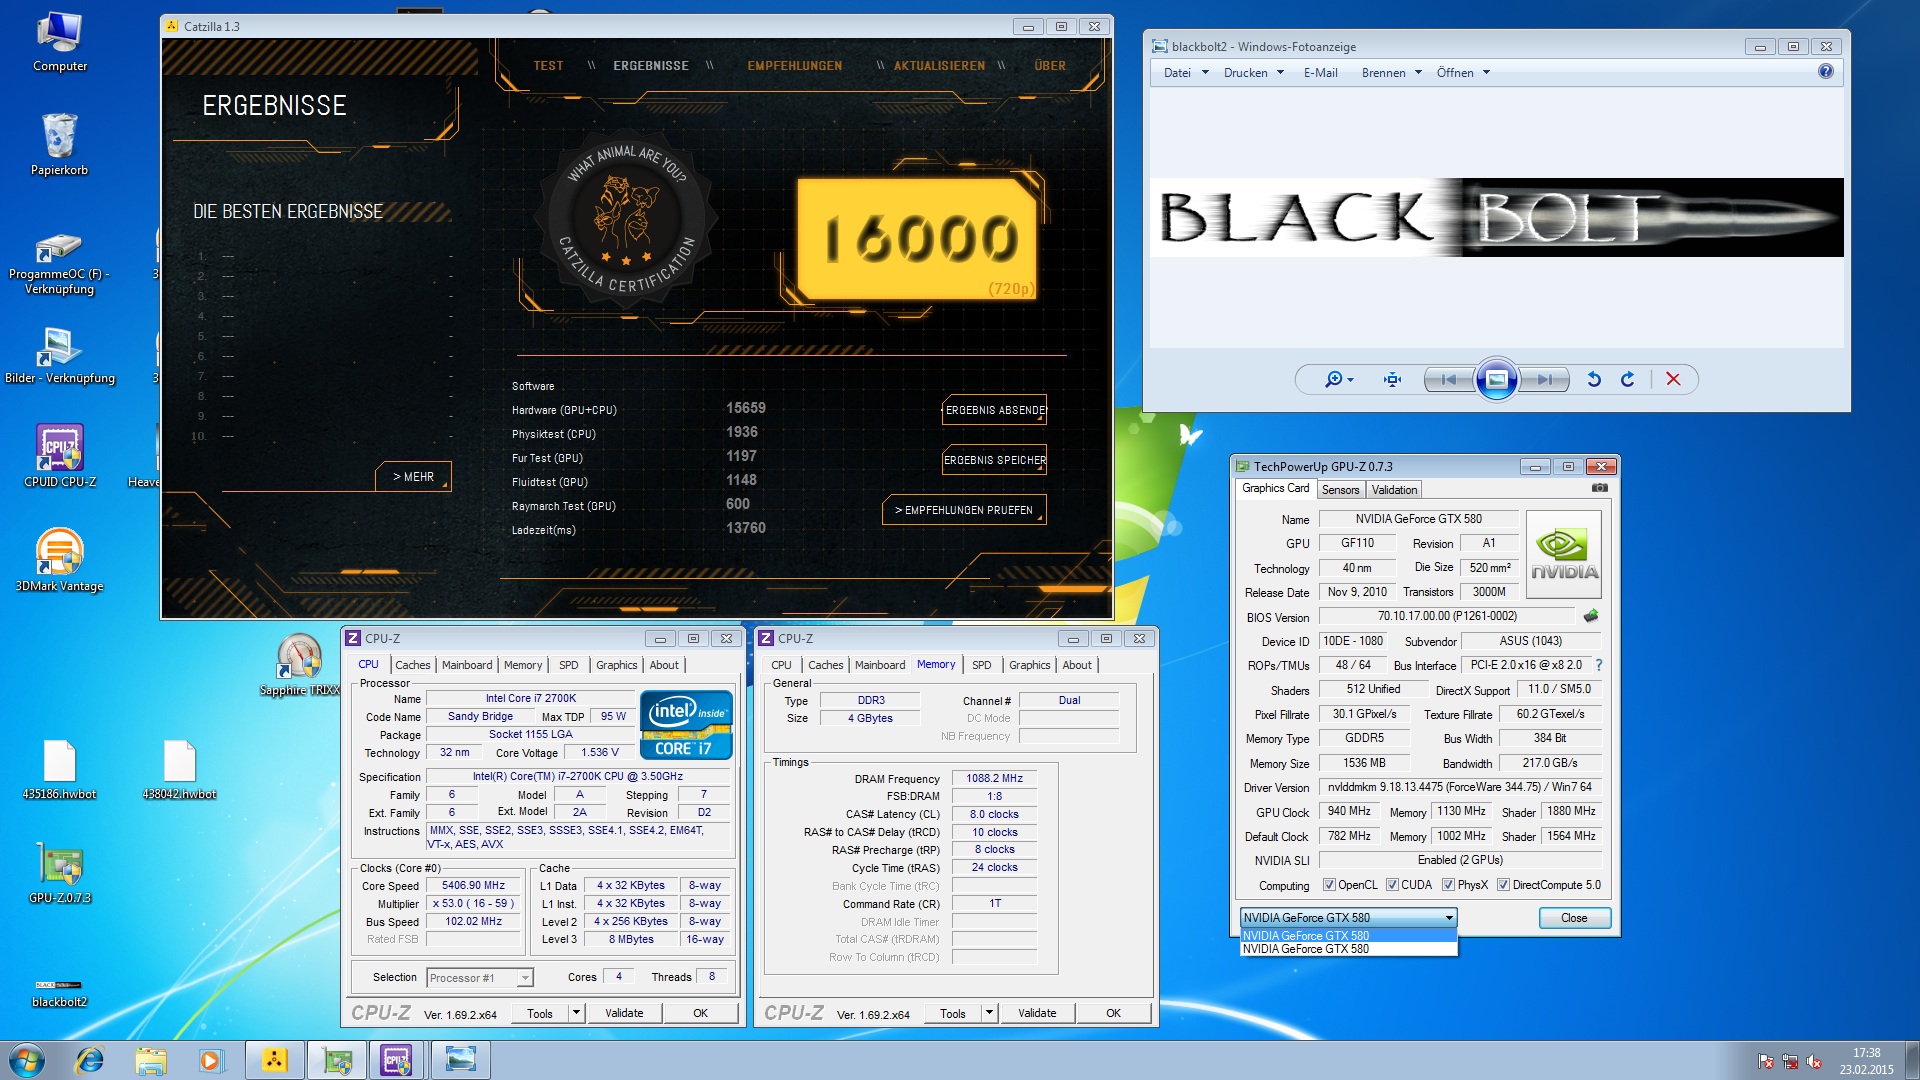Open the Computer desktop icon
Screen dimensions: 1920x1080
(60, 42)
